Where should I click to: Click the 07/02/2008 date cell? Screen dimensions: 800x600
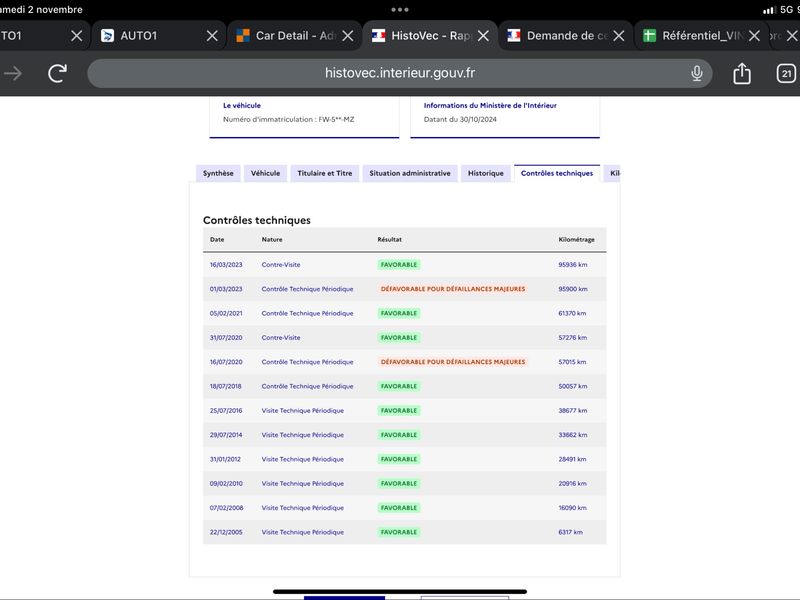(x=227, y=508)
